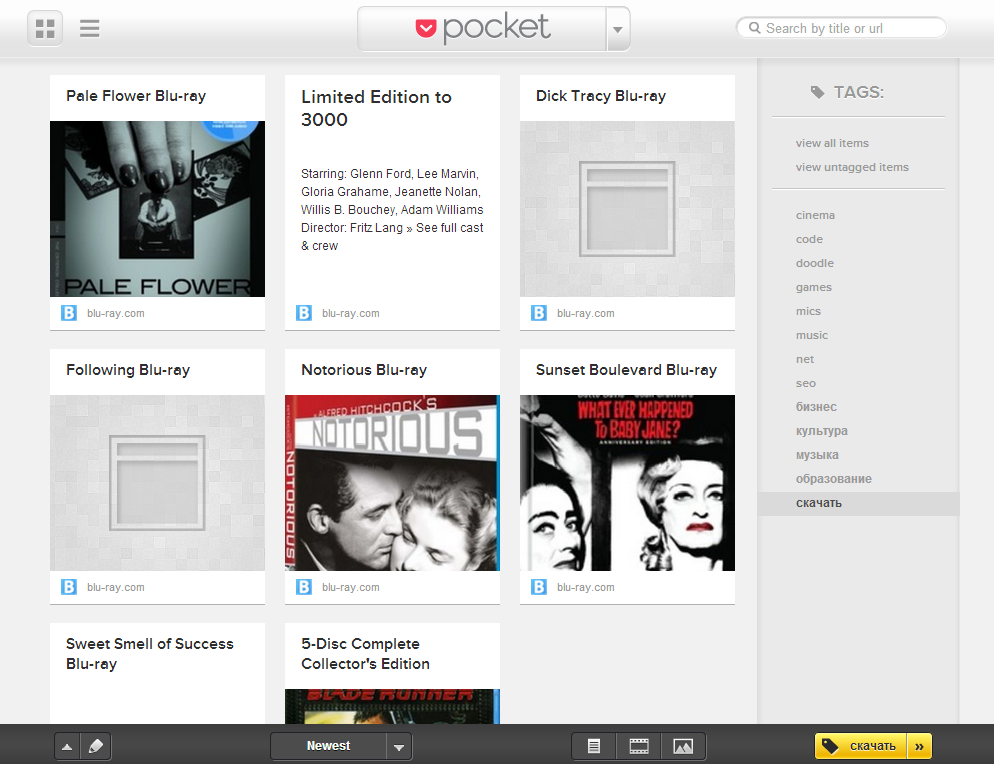994x764 pixels.
Task: Switch to tile grid view
Action: tap(45, 29)
